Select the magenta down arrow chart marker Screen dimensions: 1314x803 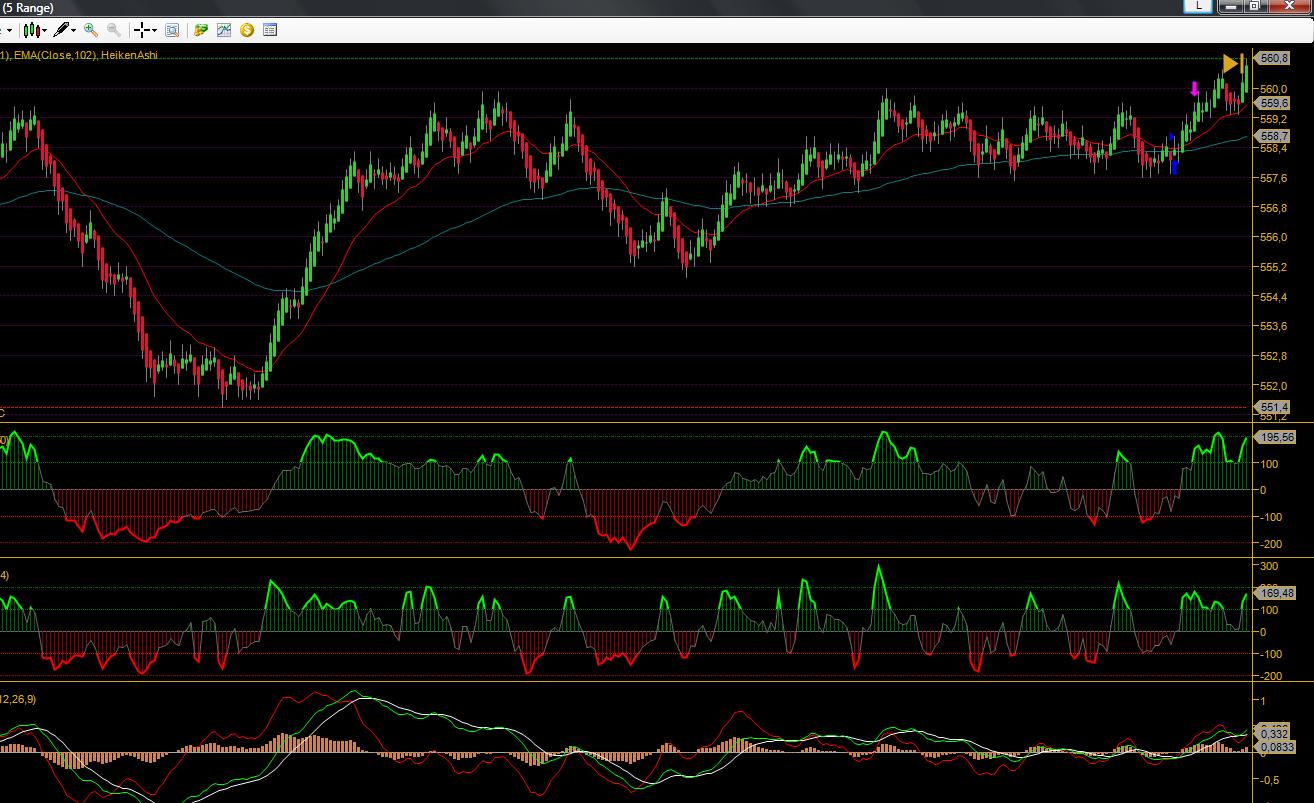click(x=1194, y=89)
